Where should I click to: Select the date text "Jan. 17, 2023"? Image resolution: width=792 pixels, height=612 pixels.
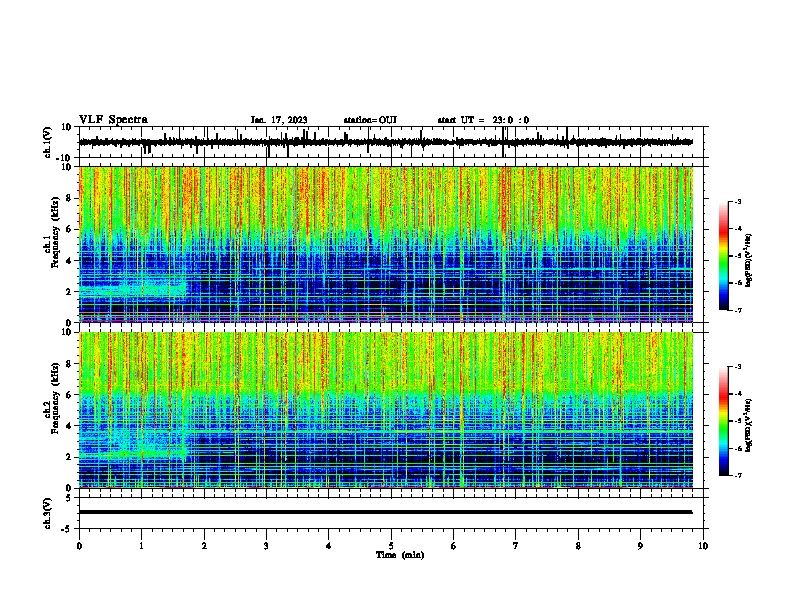[x=279, y=120]
